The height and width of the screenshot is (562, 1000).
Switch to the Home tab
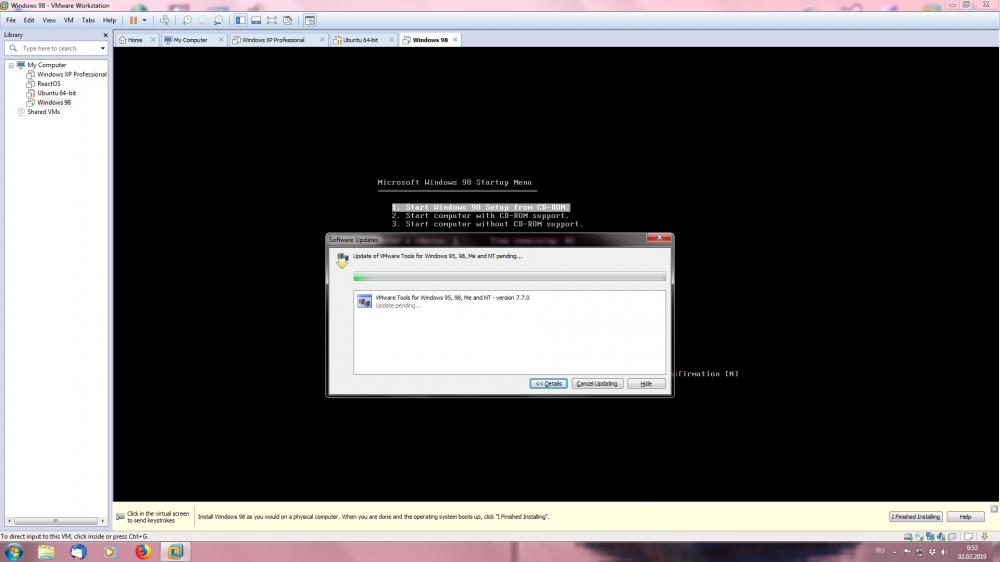point(135,40)
